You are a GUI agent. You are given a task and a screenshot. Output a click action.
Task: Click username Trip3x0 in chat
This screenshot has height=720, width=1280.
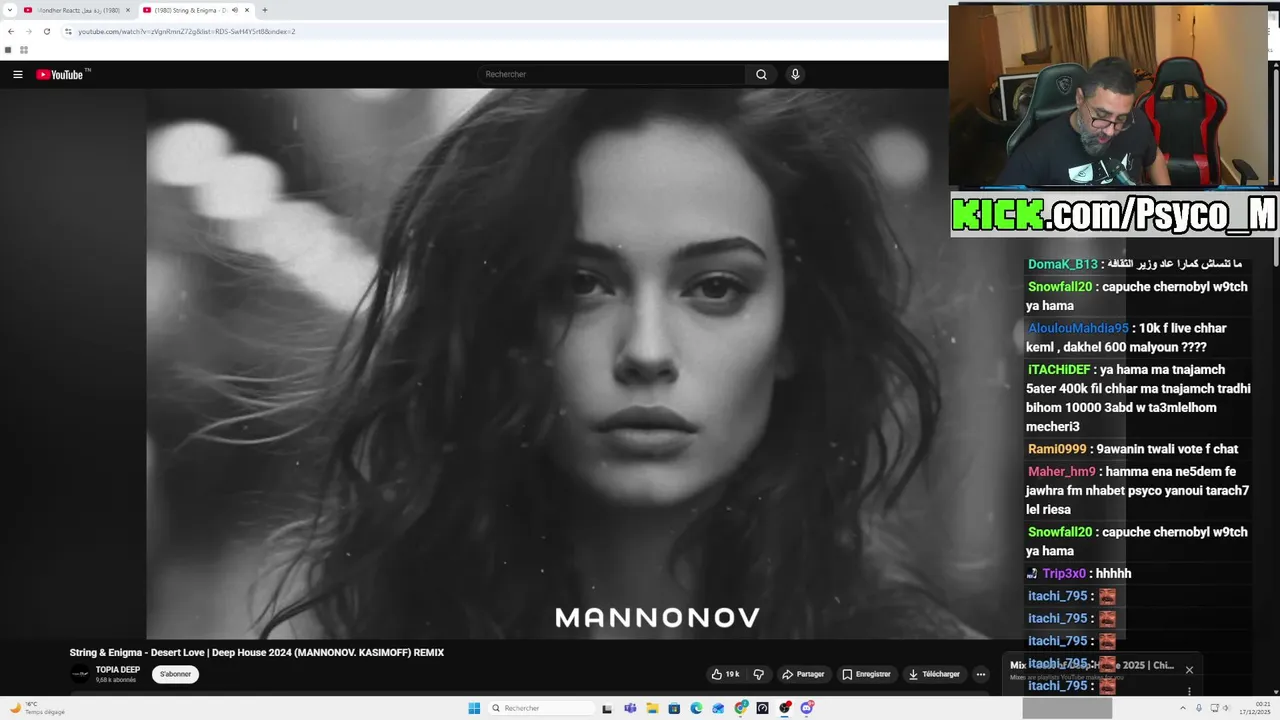point(1064,573)
